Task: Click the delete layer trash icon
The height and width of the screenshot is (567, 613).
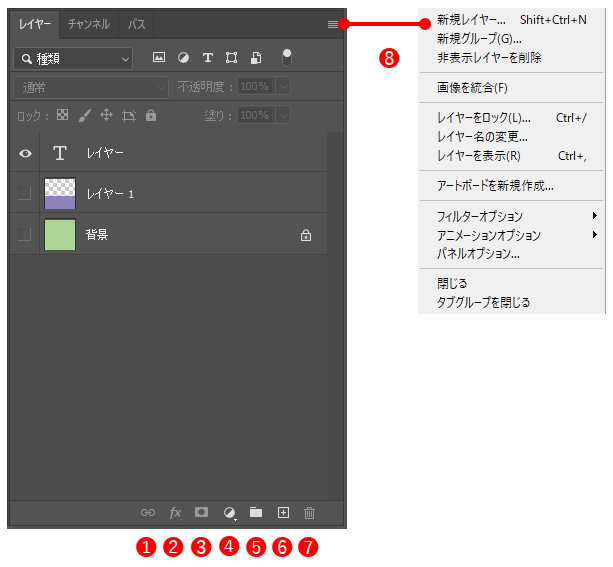Action: click(309, 513)
